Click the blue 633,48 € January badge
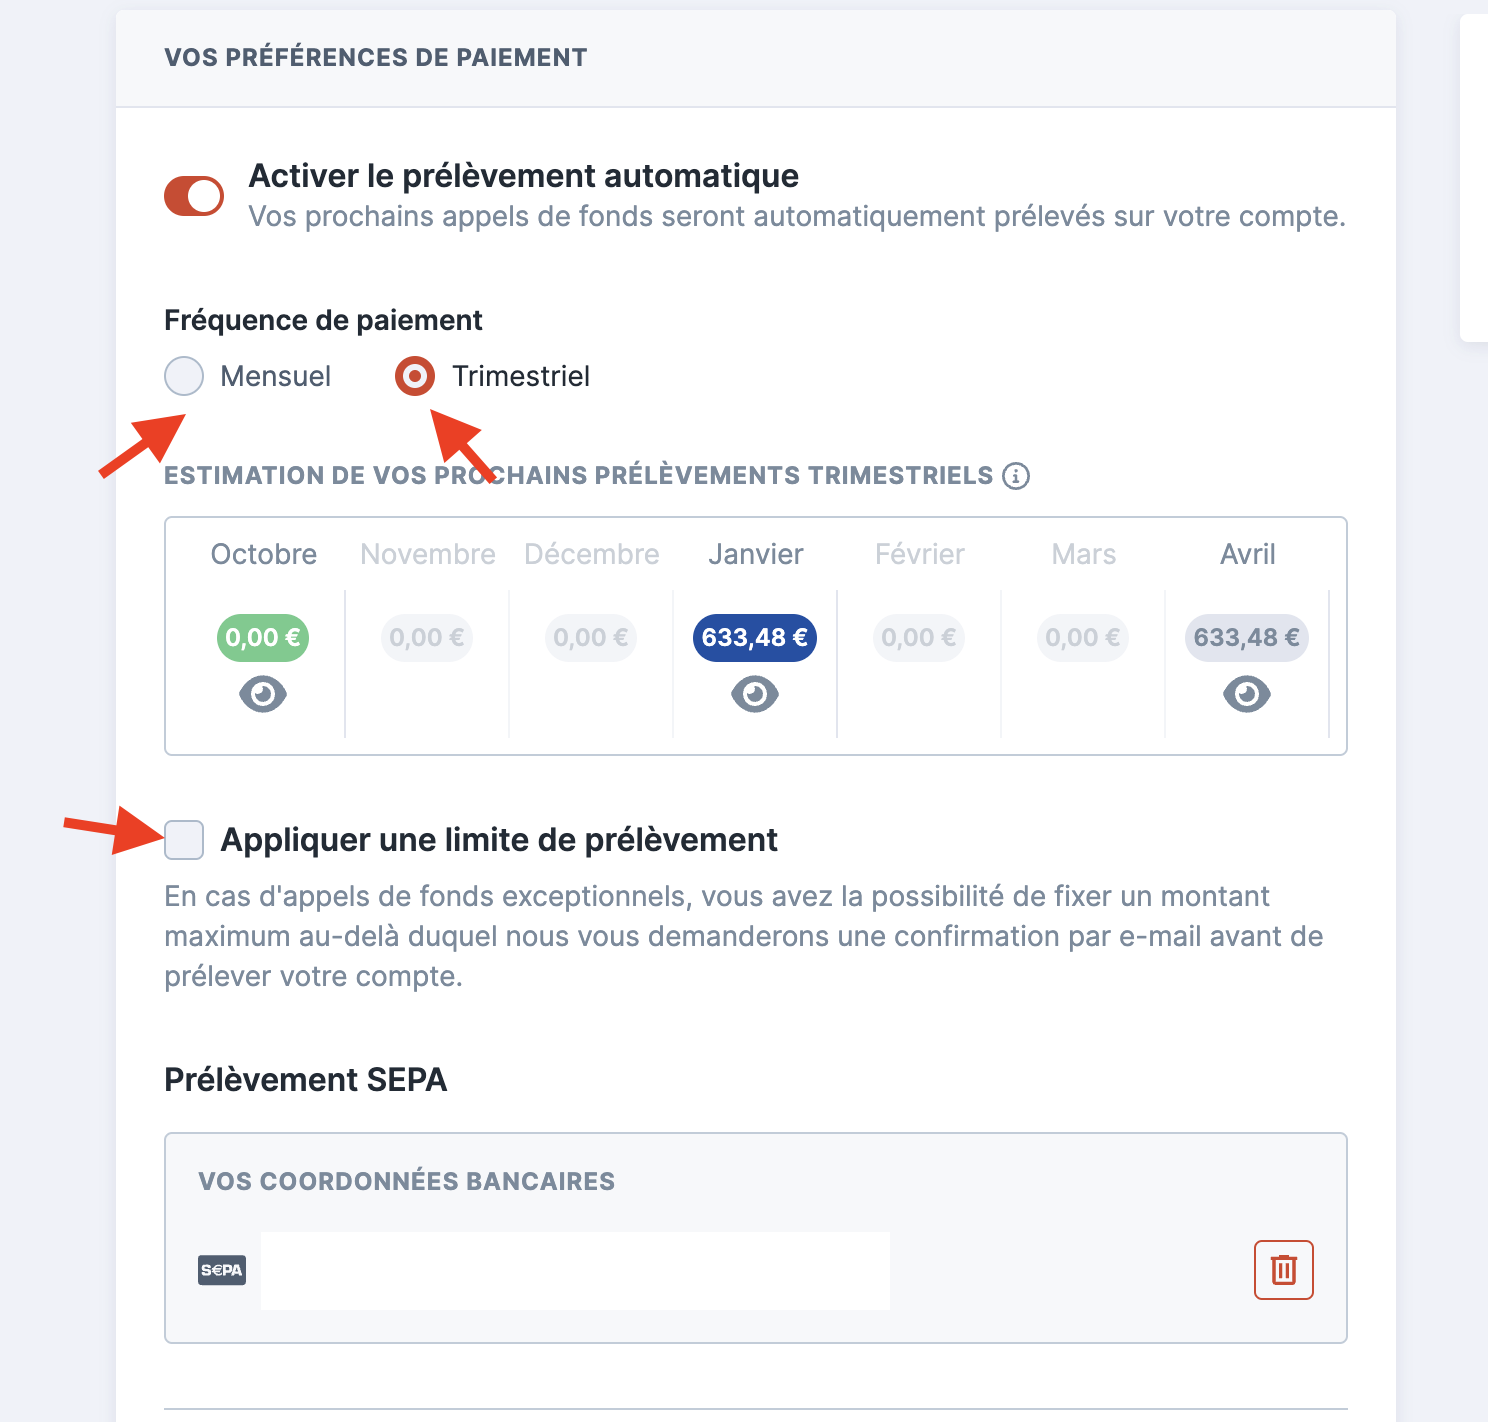1488x1422 pixels. pos(755,638)
